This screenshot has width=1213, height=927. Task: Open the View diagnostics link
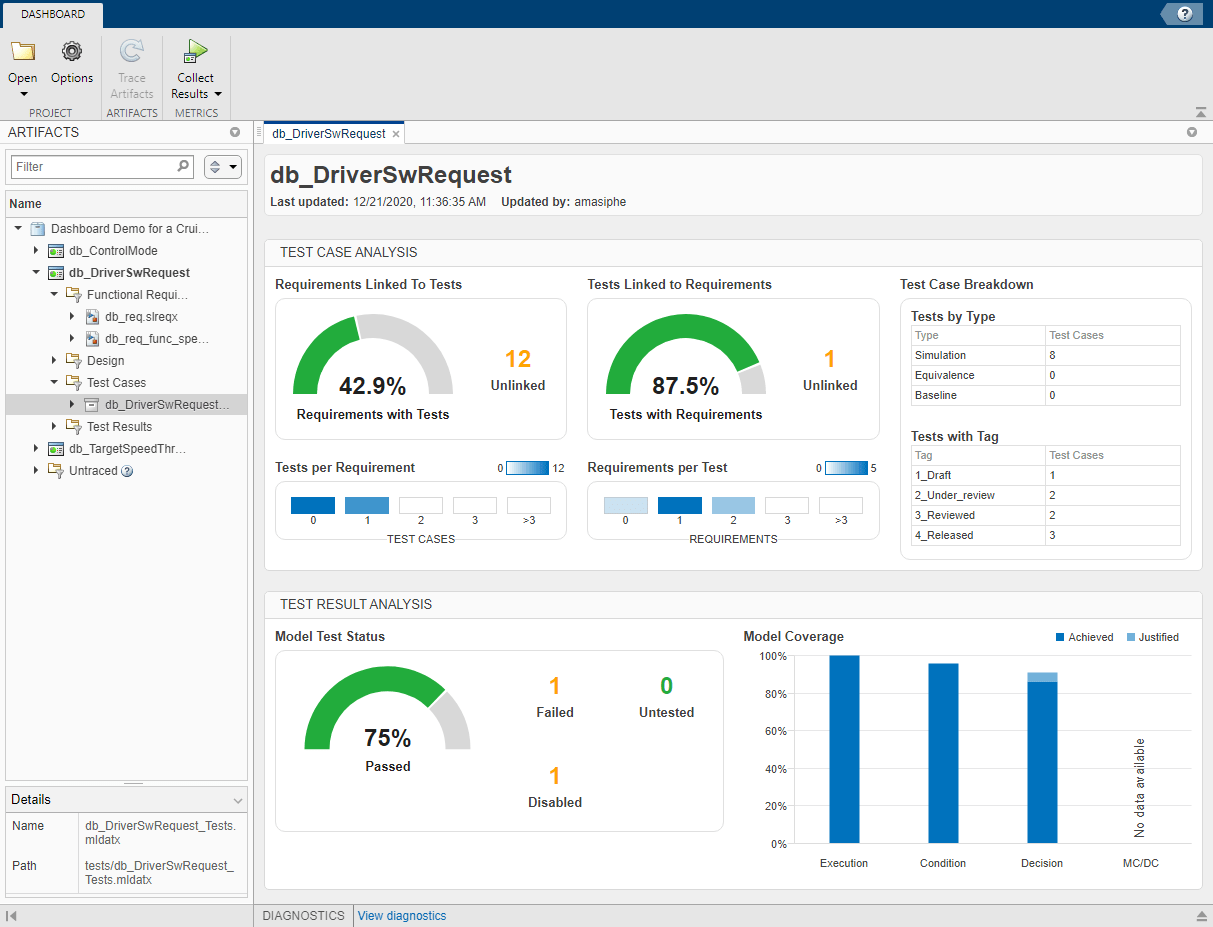coord(401,915)
